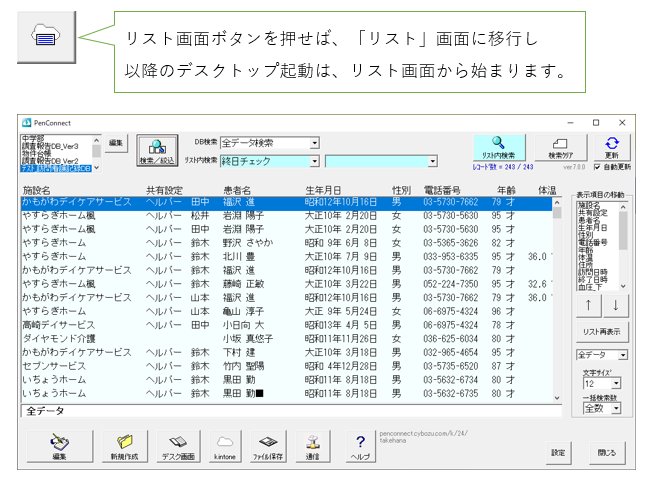The height and width of the screenshot is (483, 652).
Task: Select 体温 in 表示項目の移動 list
Action: [x=585, y=258]
